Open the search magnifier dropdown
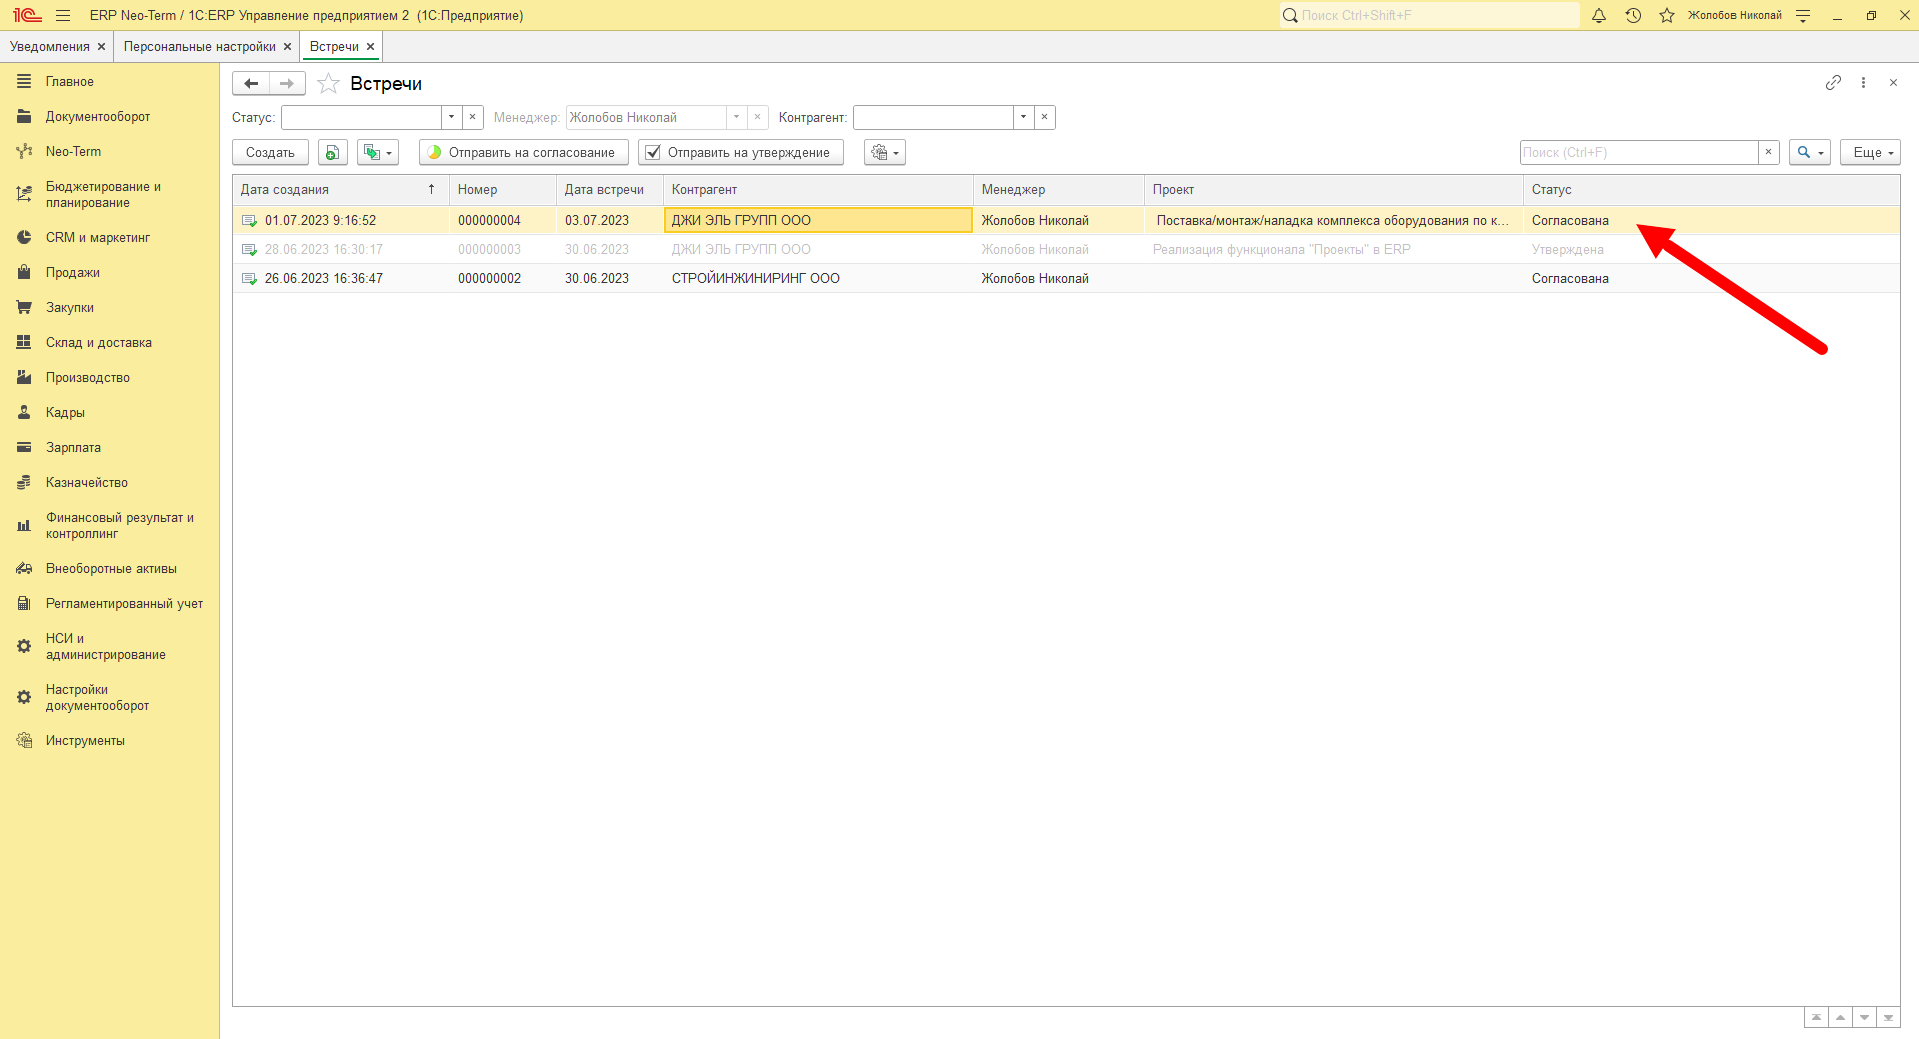Viewport: 1919px width, 1039px height. point(1810,152)
